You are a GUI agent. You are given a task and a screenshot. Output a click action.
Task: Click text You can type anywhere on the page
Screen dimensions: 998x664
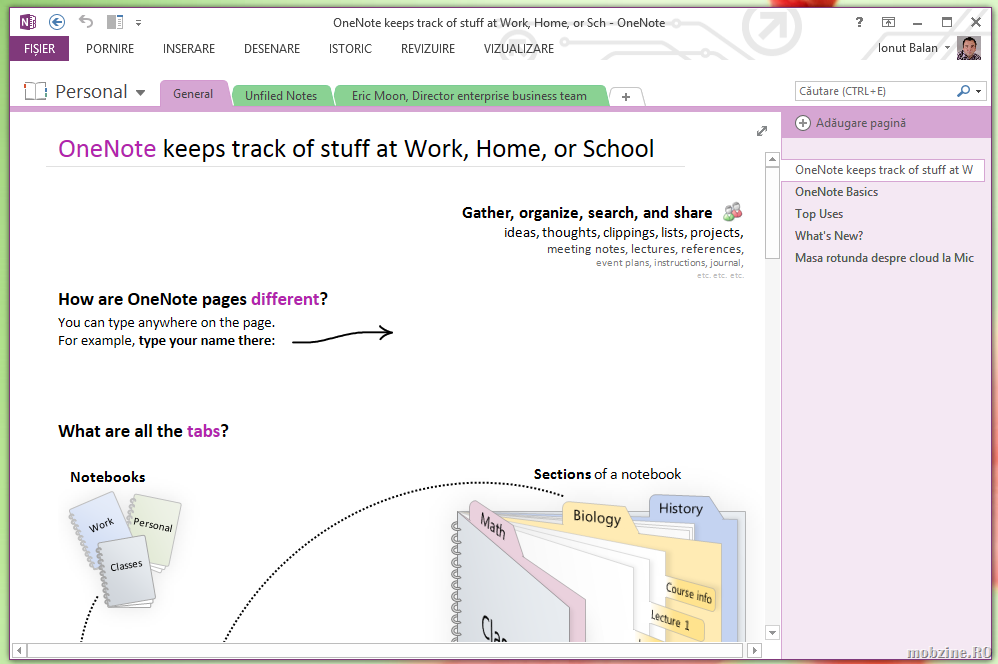[x=166, y=323]
